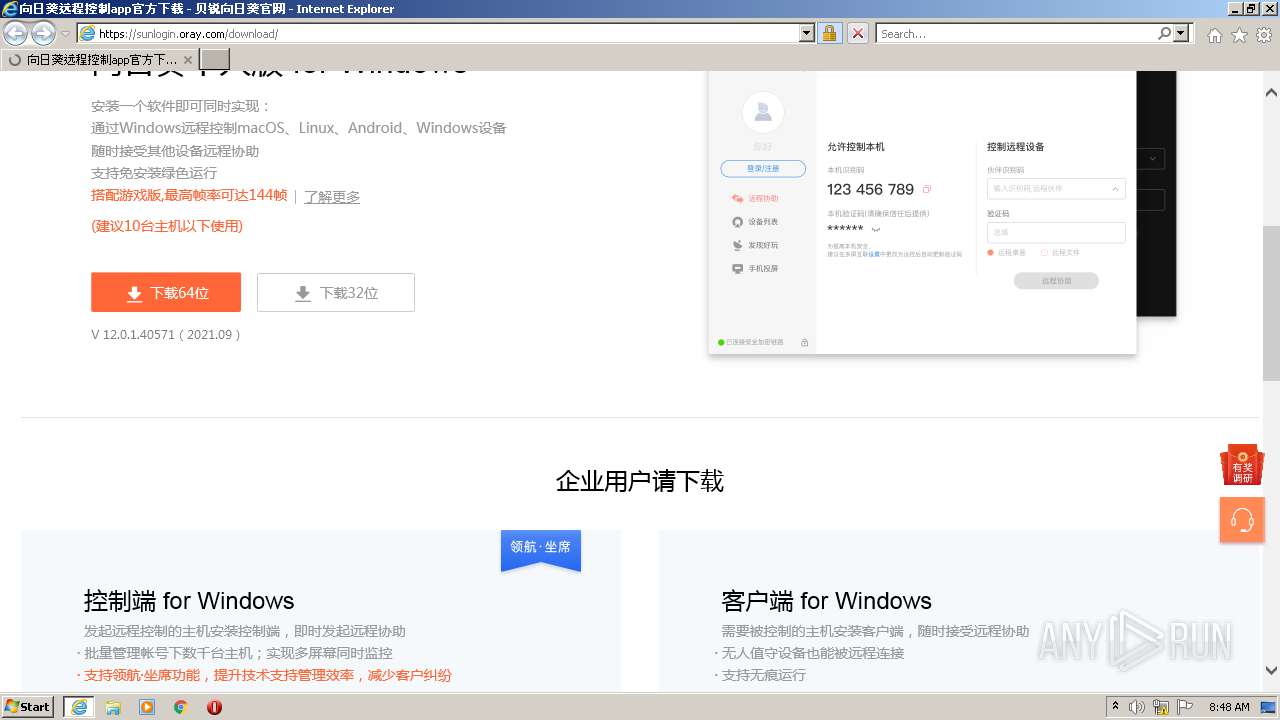Image resolution: width=1280 pixels, height=720 pixels.
Task: Expand the address bar autocomplete dropdown
Action: 807,33
